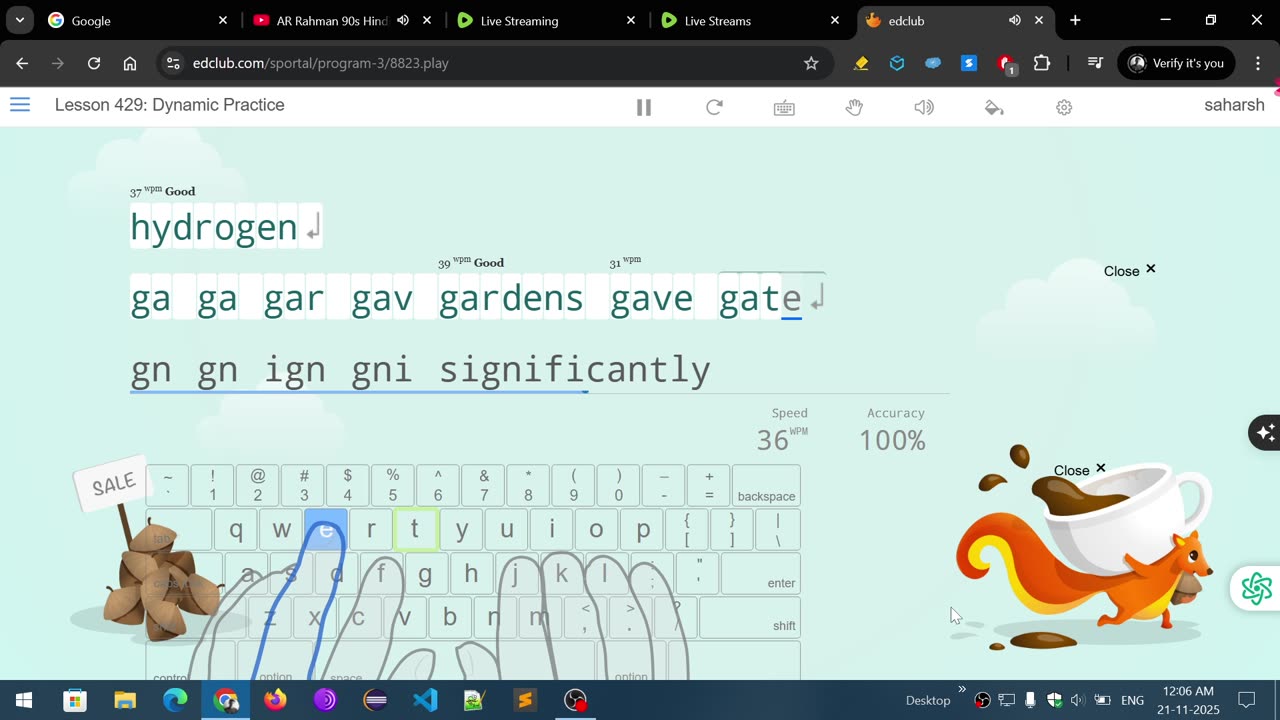The width and height of the screenshot is (1280, 720).
Task: Restart the lesson with the reload icon
Action: [714, 107]
